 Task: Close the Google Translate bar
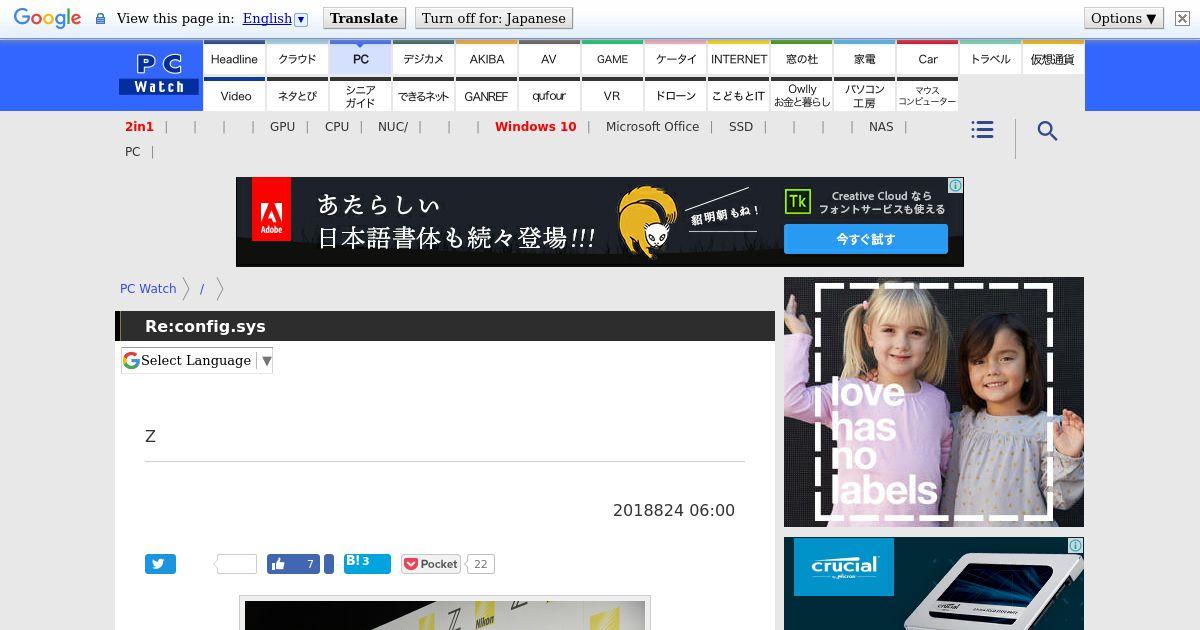point(1182,18)
